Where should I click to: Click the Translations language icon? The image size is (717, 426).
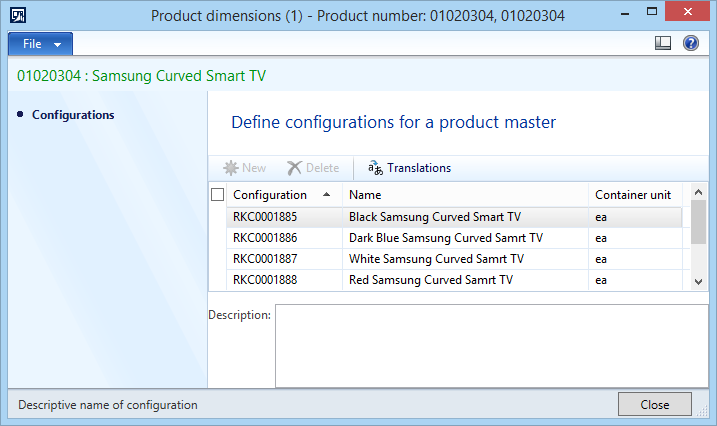coord(375,168)
